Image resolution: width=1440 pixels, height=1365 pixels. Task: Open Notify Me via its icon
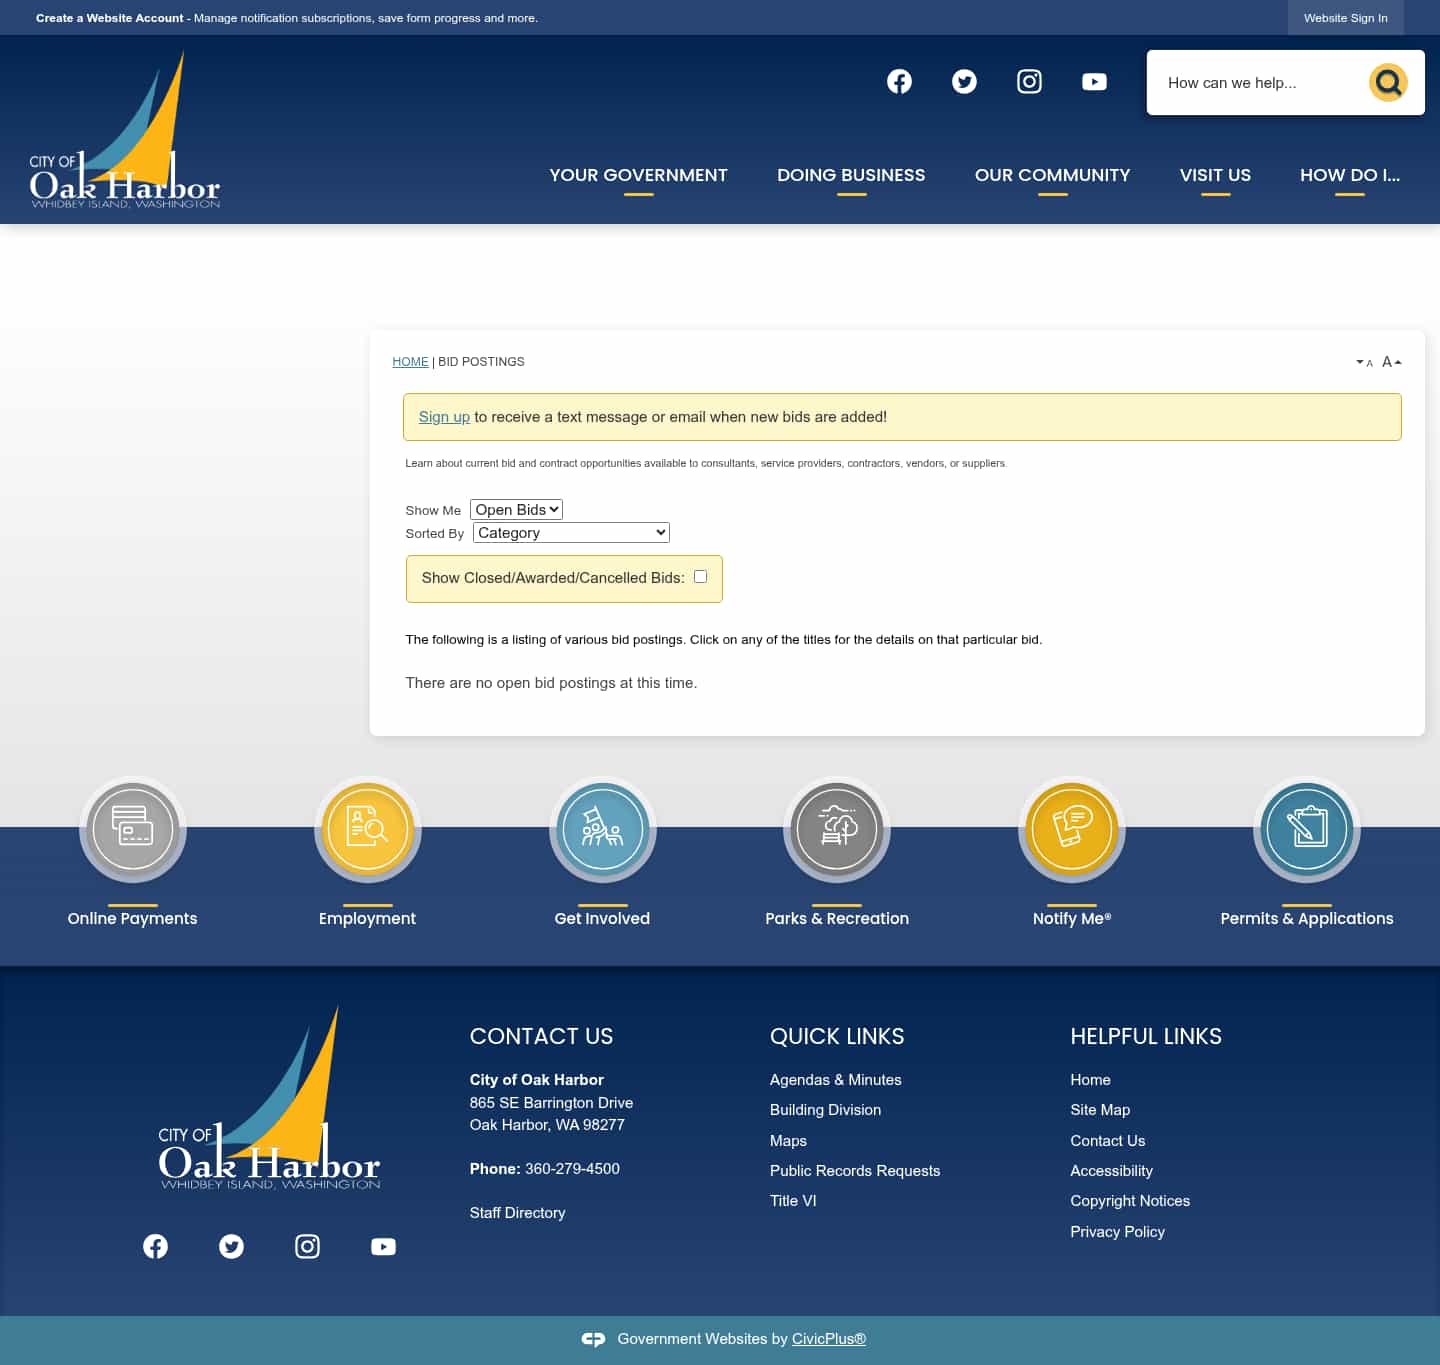[1071, 830]
